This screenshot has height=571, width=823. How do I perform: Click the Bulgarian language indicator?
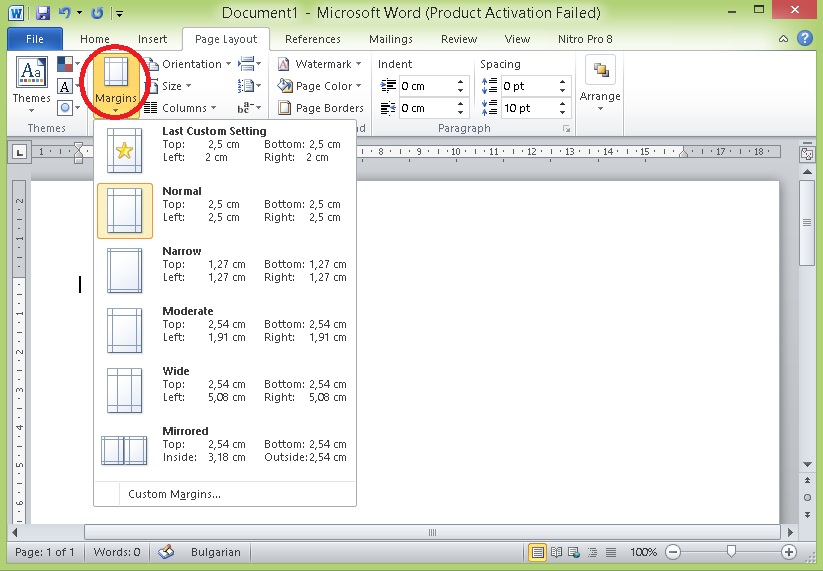pos(216,552)
